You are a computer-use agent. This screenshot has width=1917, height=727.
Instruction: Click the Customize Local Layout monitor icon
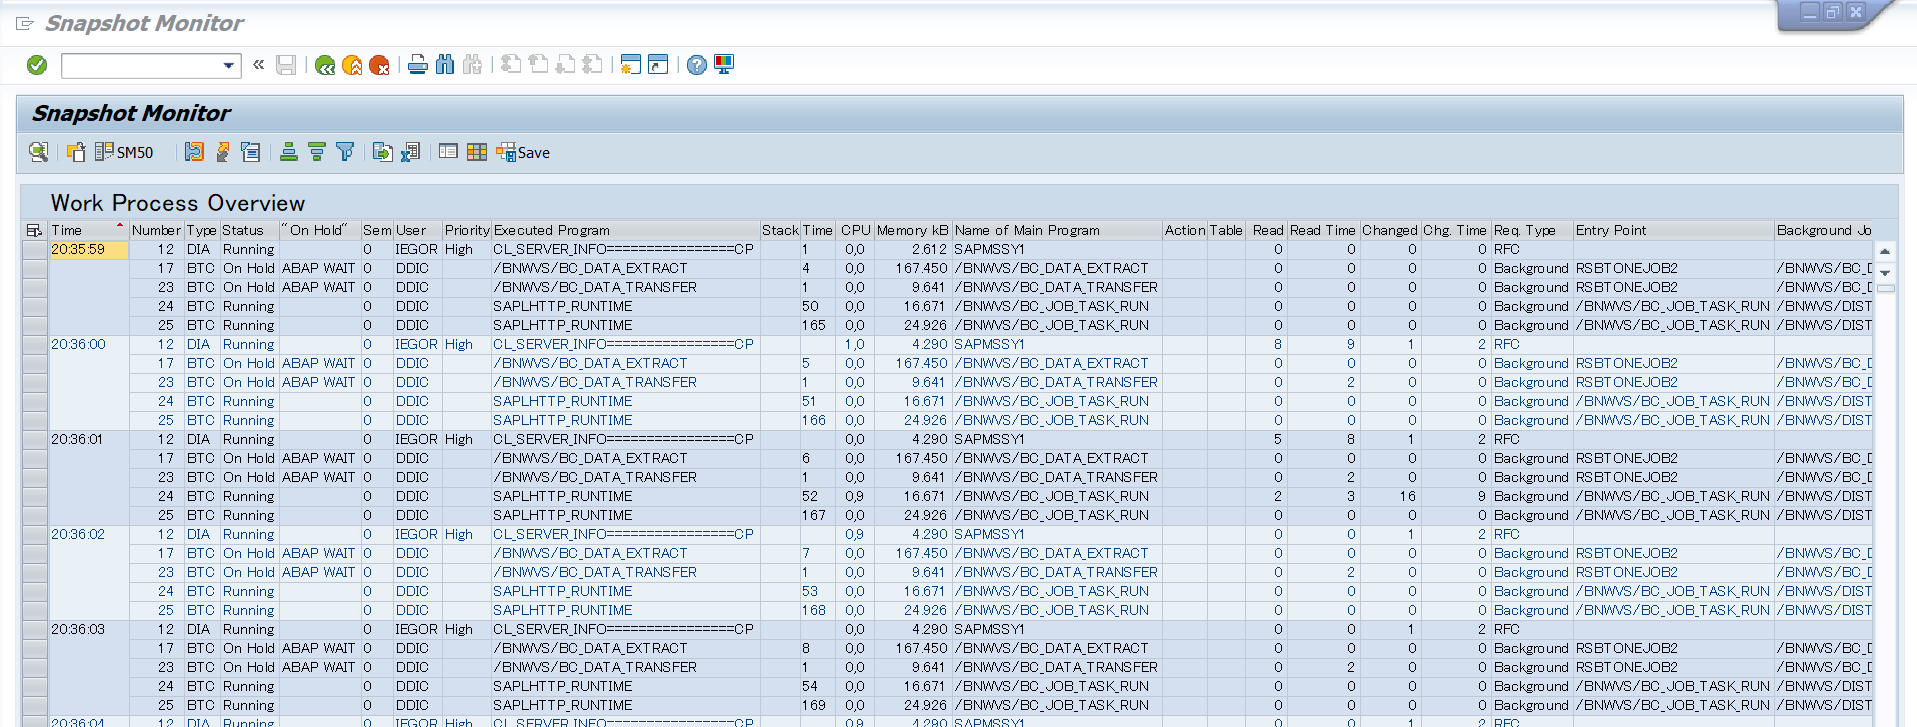pos(724,65)
